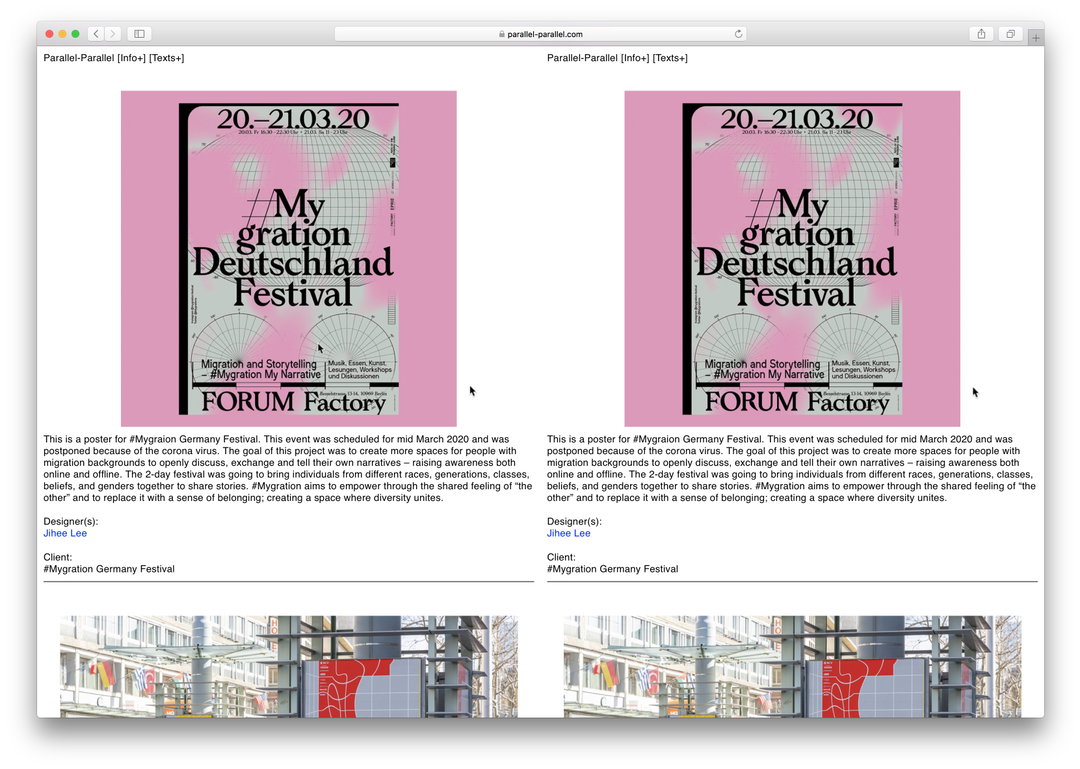
Task: Open Jihee Lee link in right column
Action: click(x=569, y=533)
